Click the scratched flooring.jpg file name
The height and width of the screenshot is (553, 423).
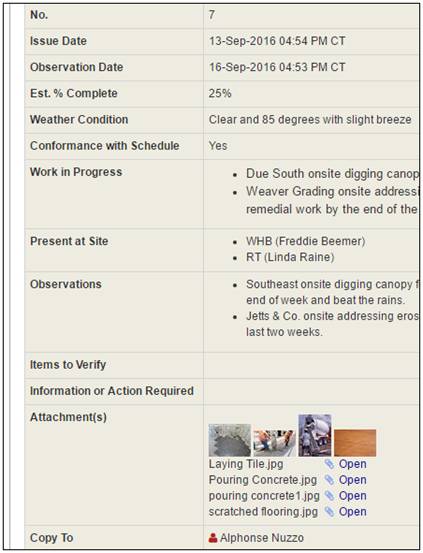click(263, 512)
